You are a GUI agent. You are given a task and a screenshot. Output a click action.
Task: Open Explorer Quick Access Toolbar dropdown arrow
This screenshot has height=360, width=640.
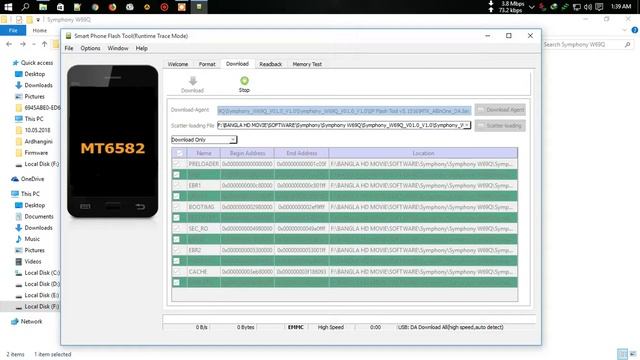(x=38, y=20)
